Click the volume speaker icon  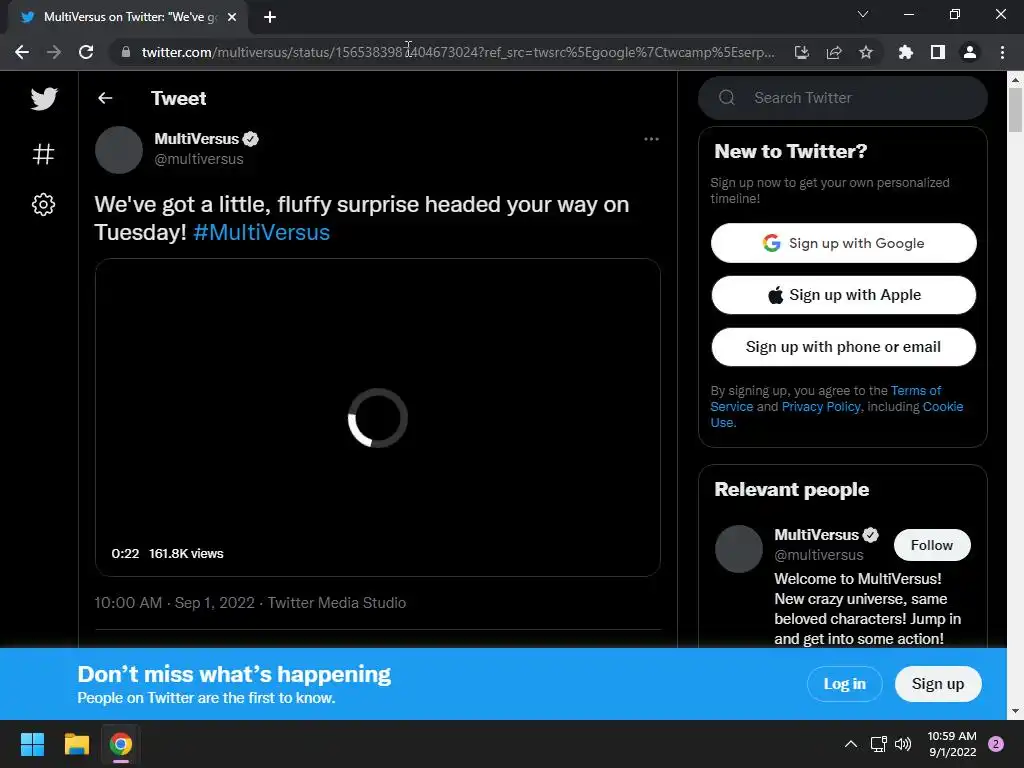(903, 744)
